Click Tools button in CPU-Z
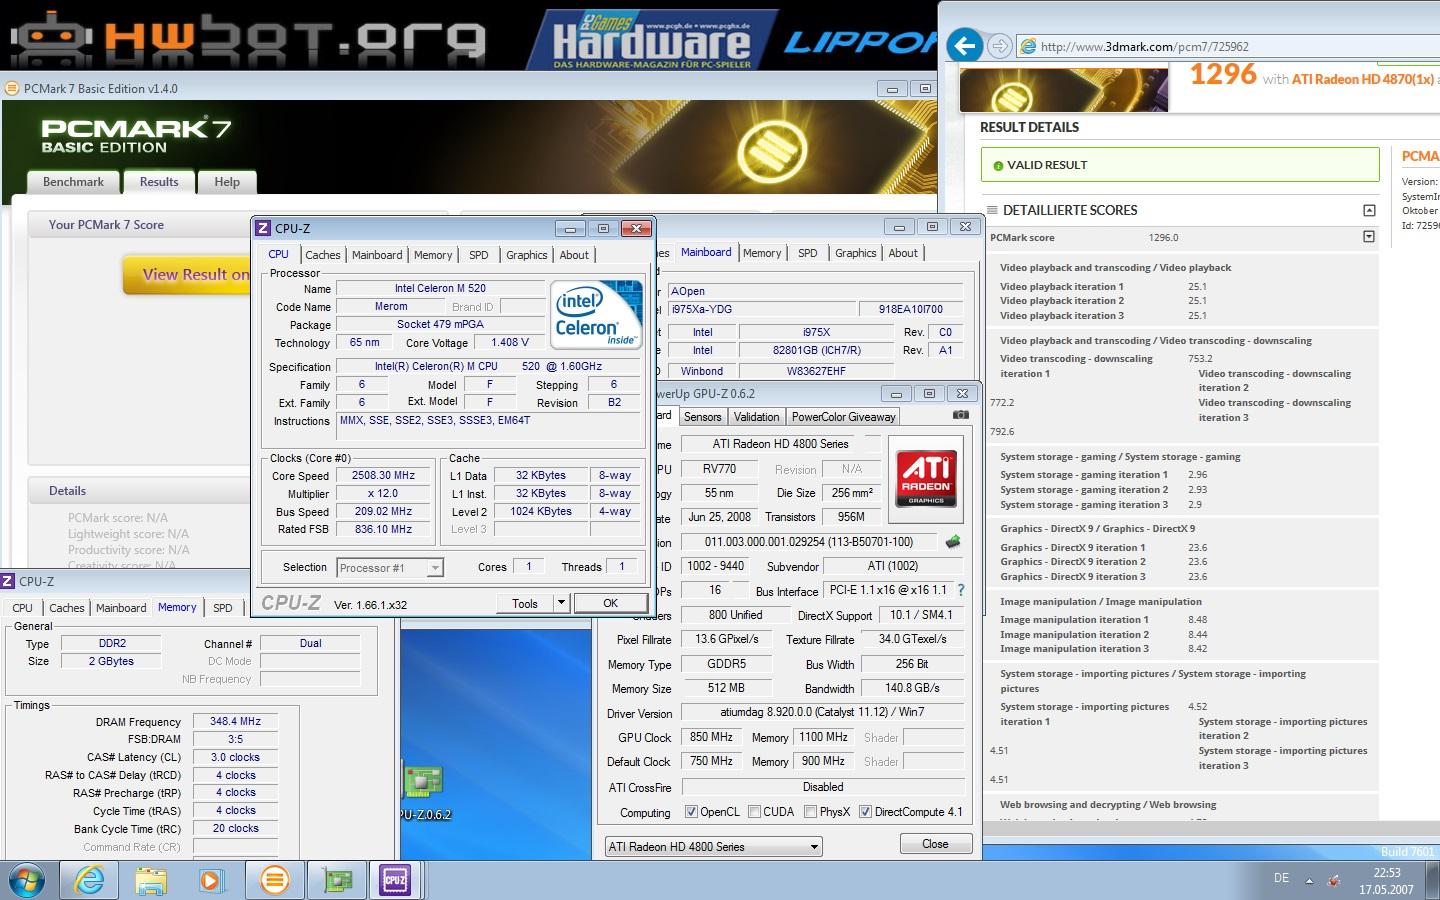This screenshot has width=1440, height=900. [525, 603]
